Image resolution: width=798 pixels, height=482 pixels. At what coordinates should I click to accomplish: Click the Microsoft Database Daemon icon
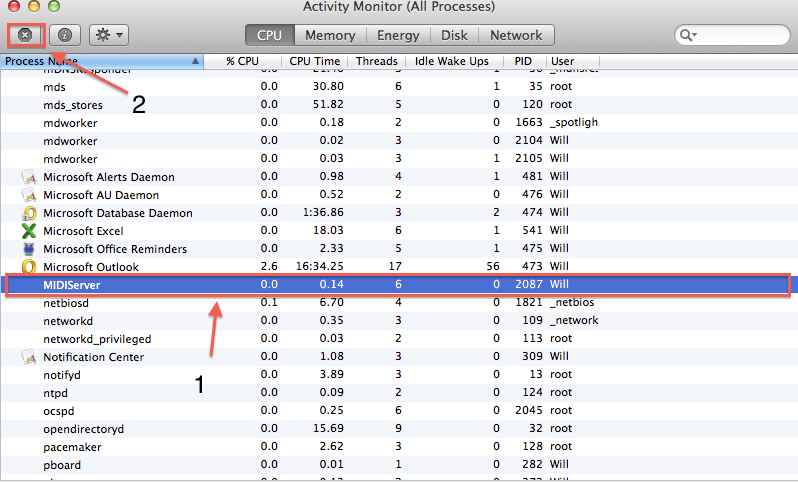point(29,213)
